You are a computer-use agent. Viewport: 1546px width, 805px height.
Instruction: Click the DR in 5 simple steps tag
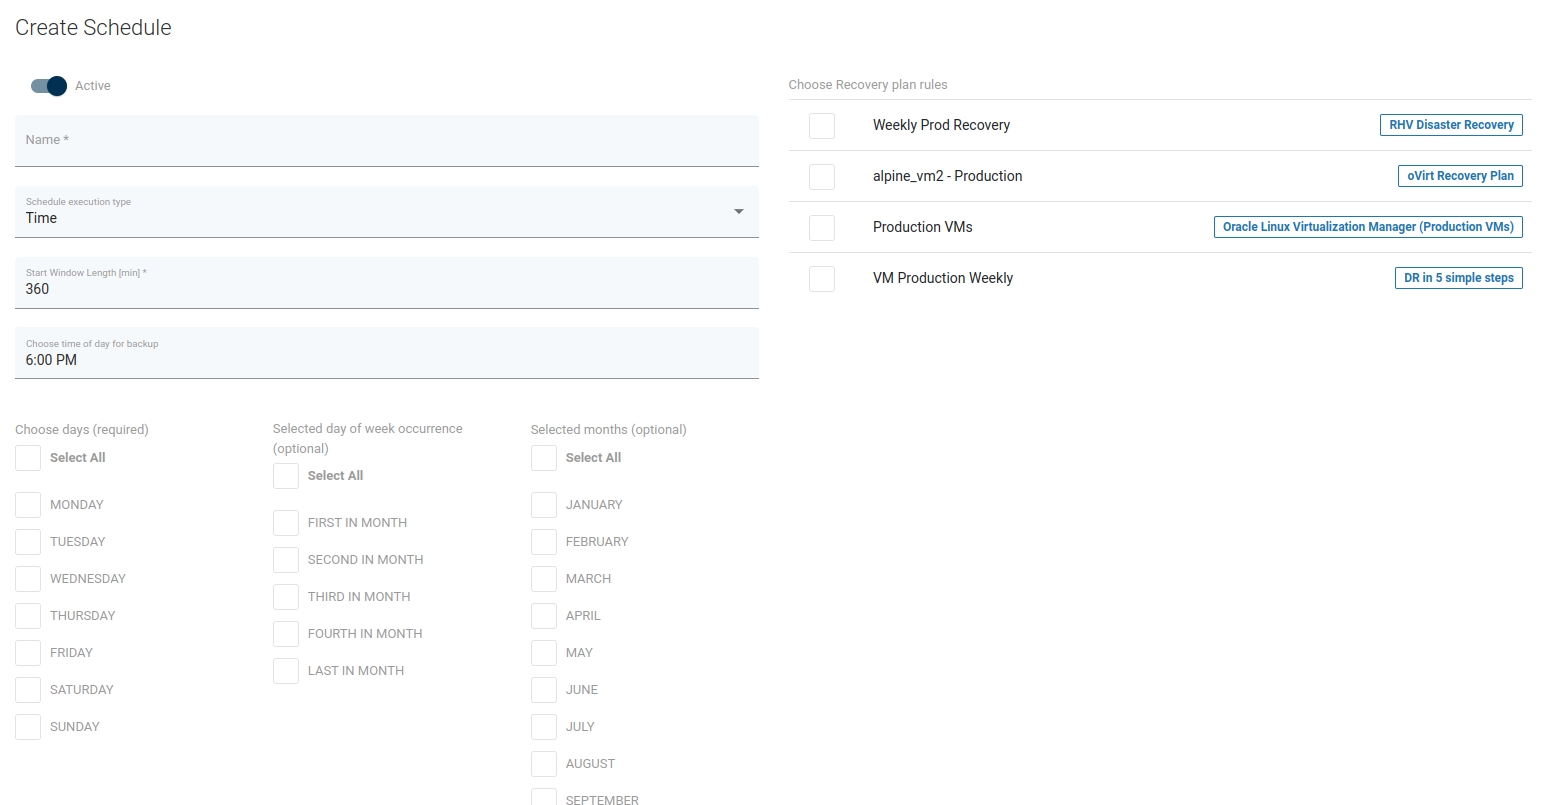[x=1458, y=278]
